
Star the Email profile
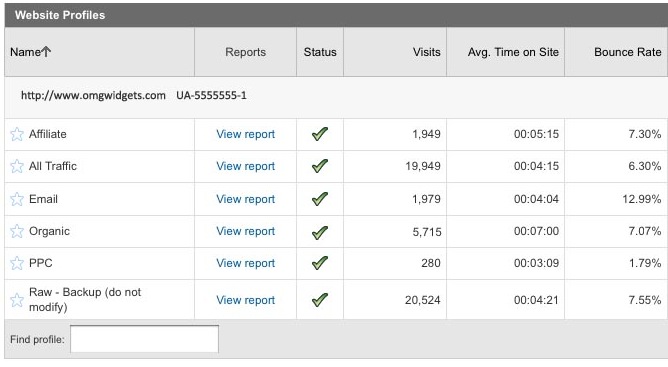coord(17,199)
